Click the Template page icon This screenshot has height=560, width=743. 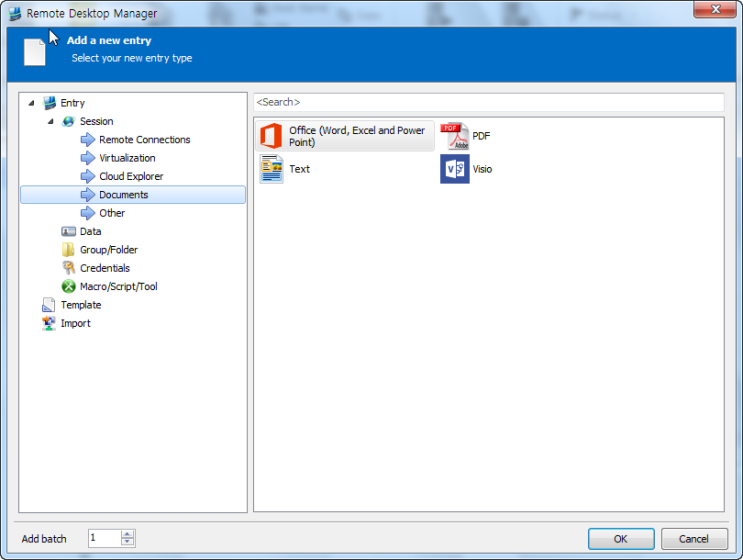point(48,305)
